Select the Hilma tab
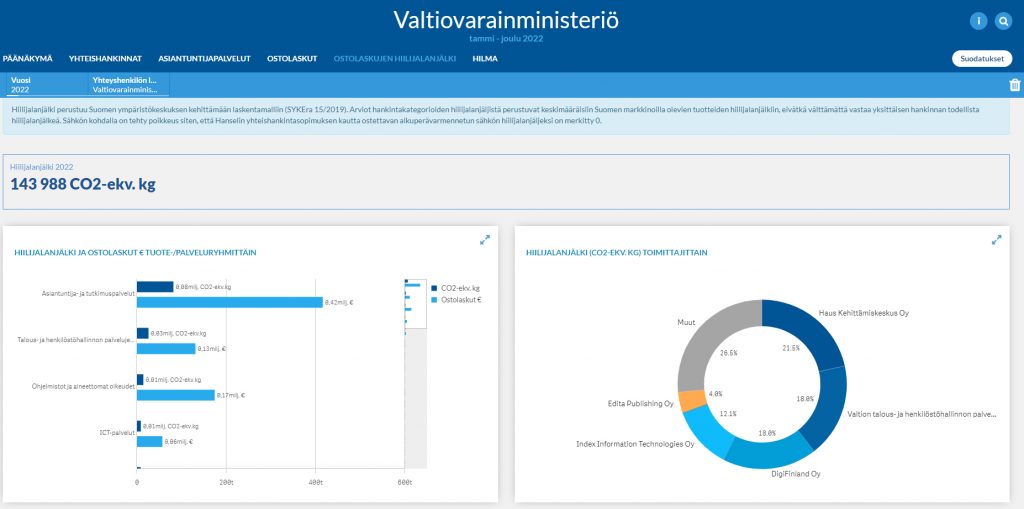This screenshot has width=1024, height=509. tap(485, 58)
